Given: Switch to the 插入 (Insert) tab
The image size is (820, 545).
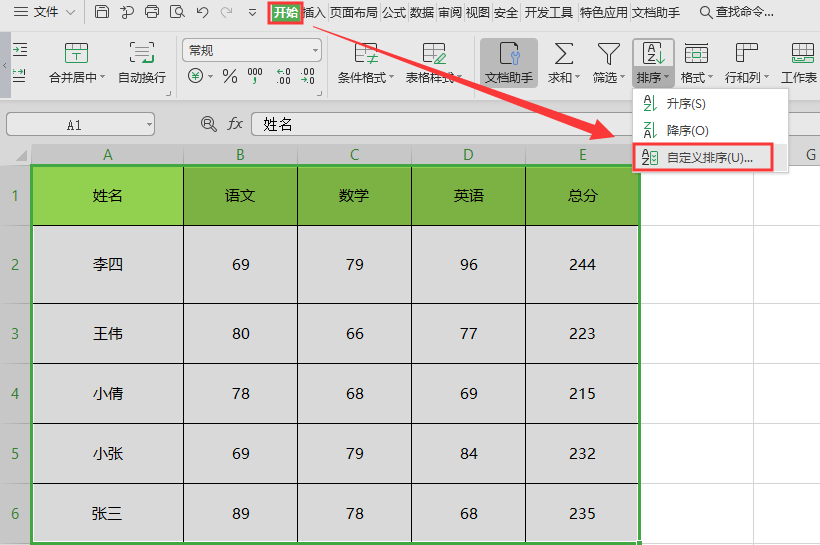Looking at the screenshot, I should (x=314, y=12).
